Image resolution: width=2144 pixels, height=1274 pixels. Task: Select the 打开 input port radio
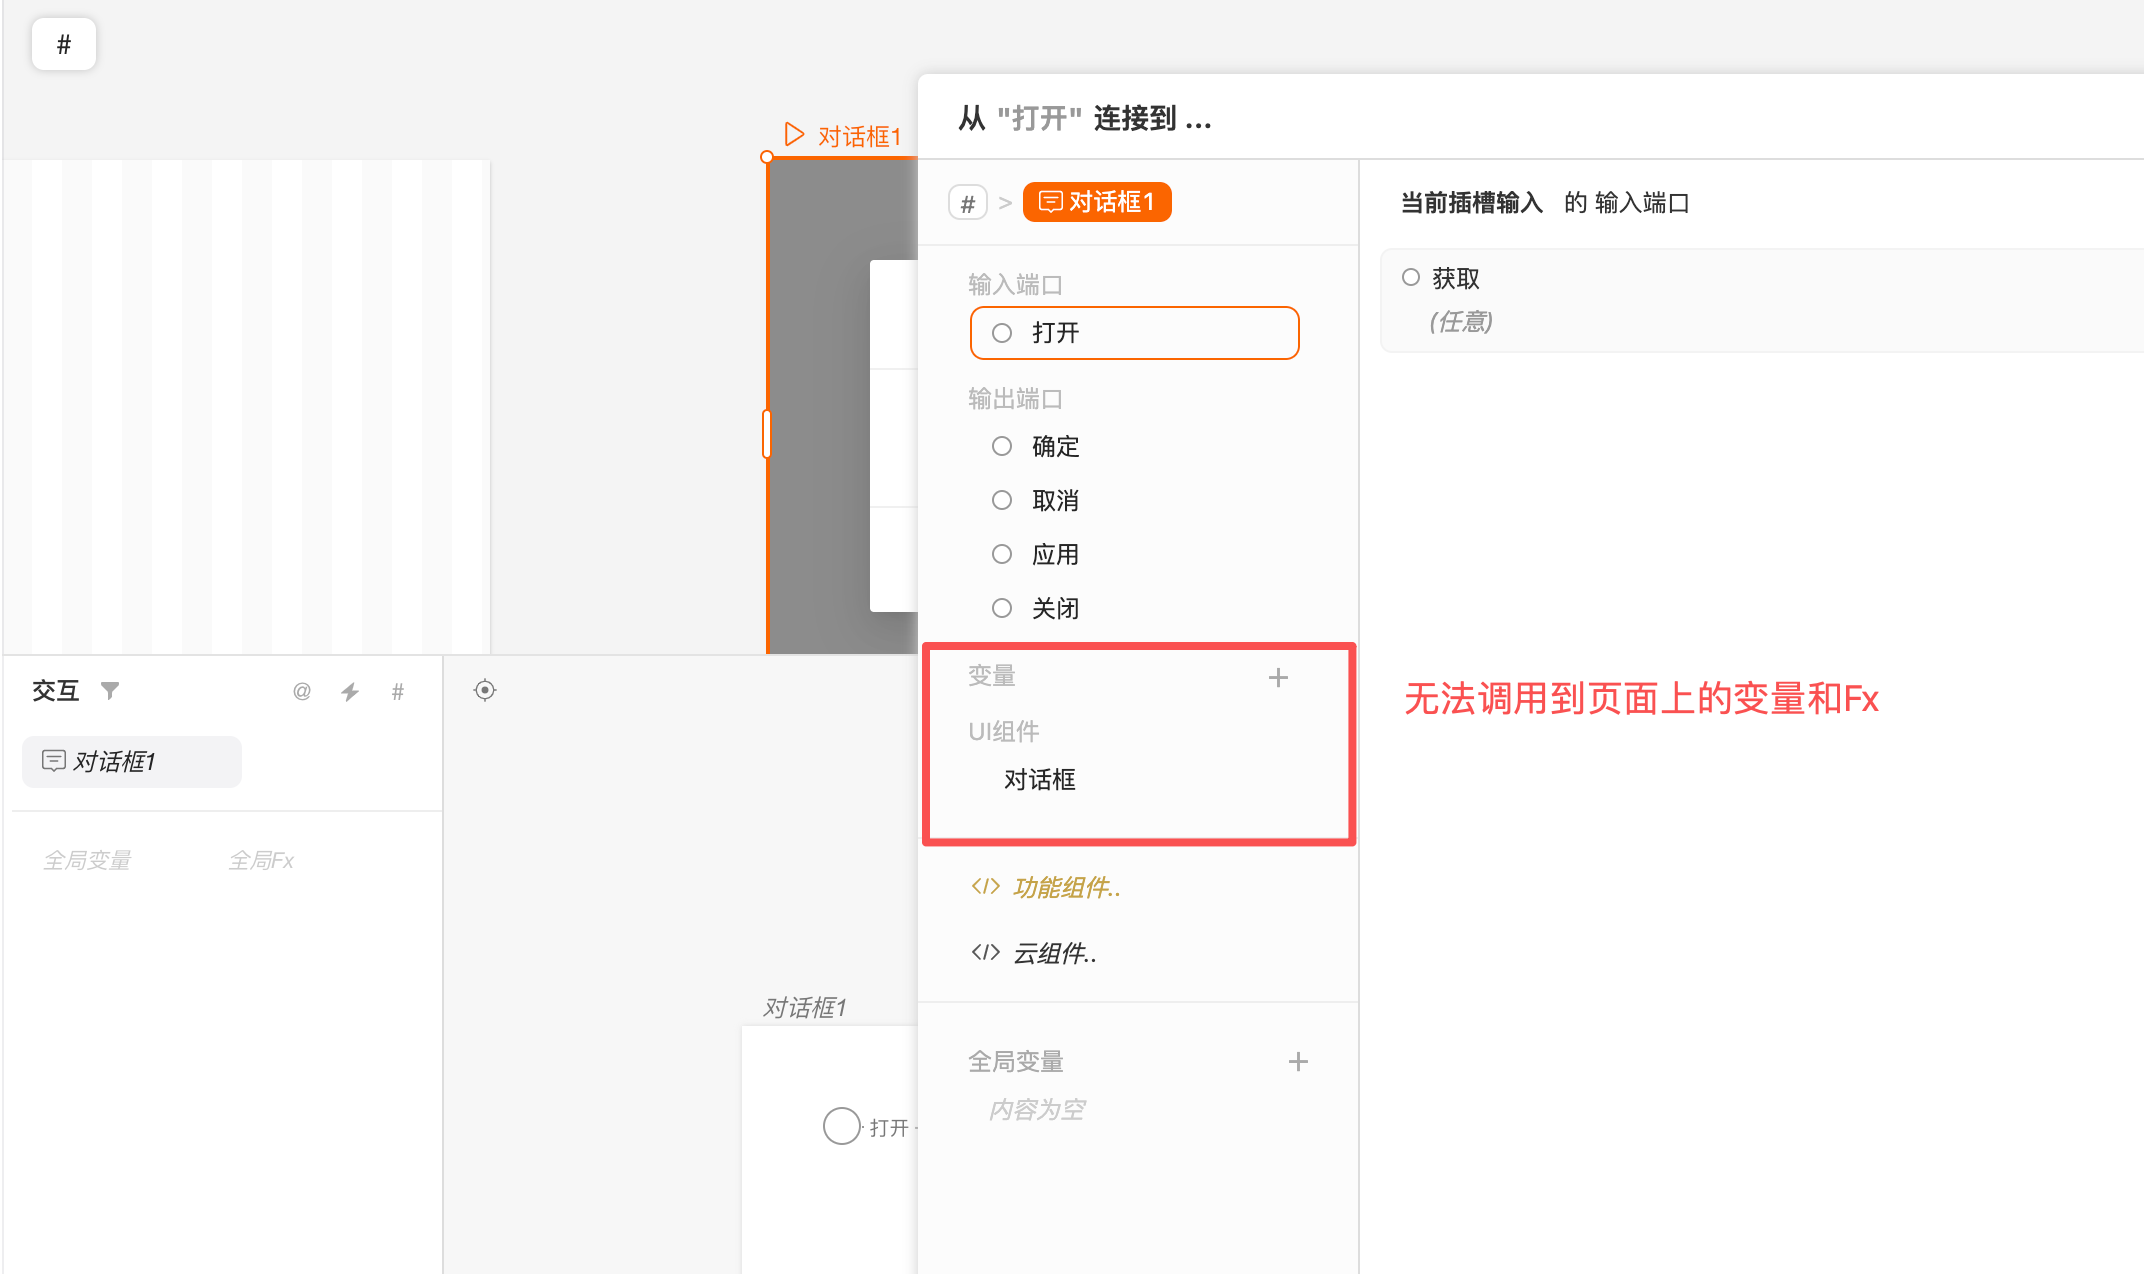pos(1002,333)
